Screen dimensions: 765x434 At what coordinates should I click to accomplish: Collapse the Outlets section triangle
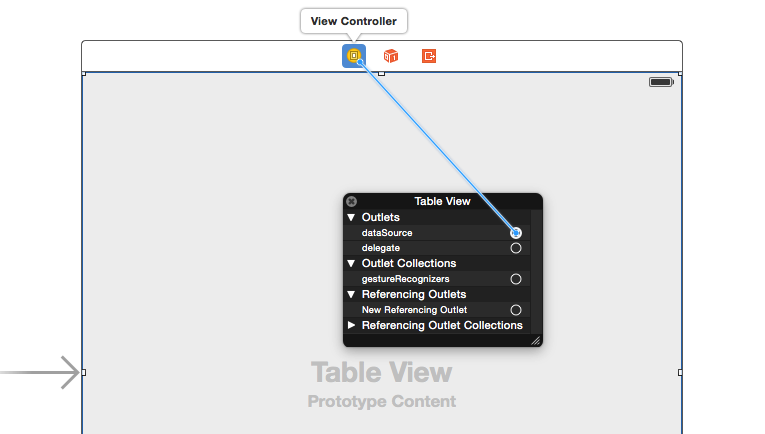coord(351,217)
